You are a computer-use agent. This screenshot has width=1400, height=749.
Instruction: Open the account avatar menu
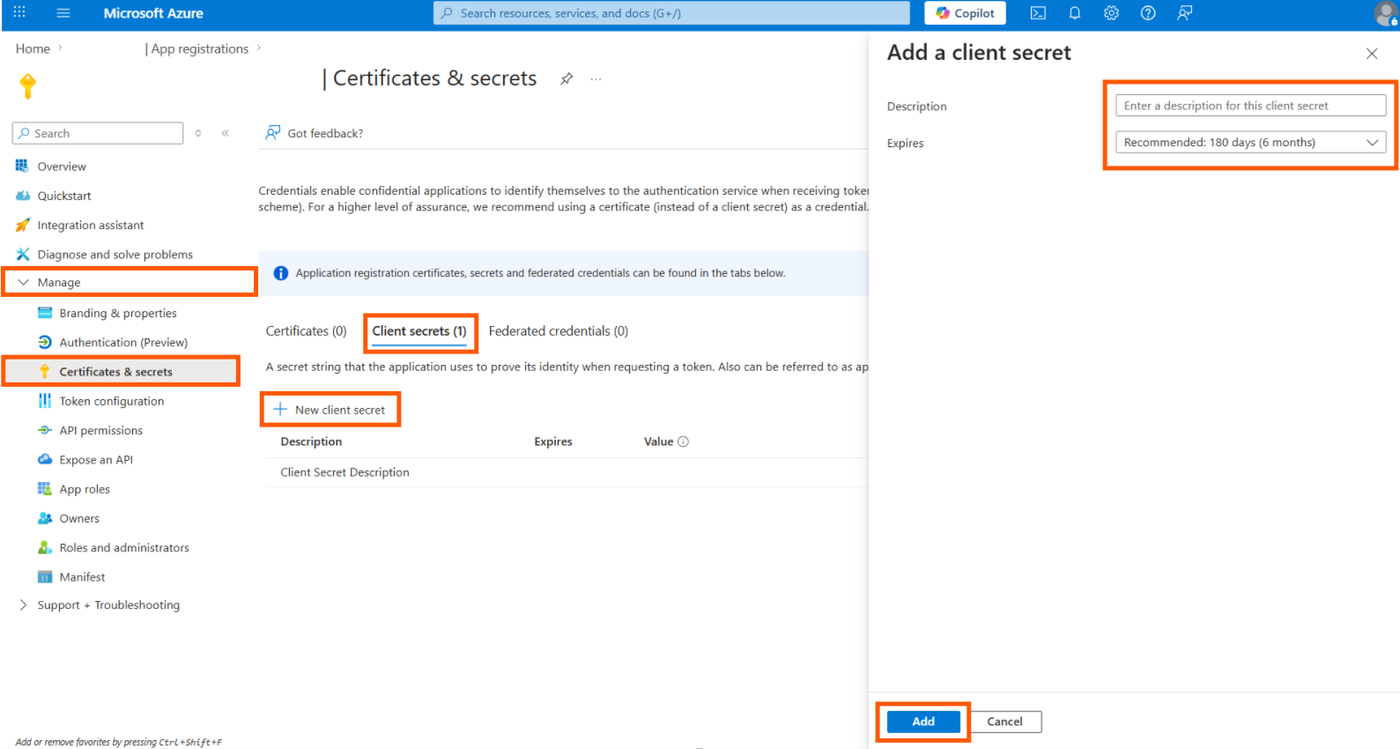1385,13
